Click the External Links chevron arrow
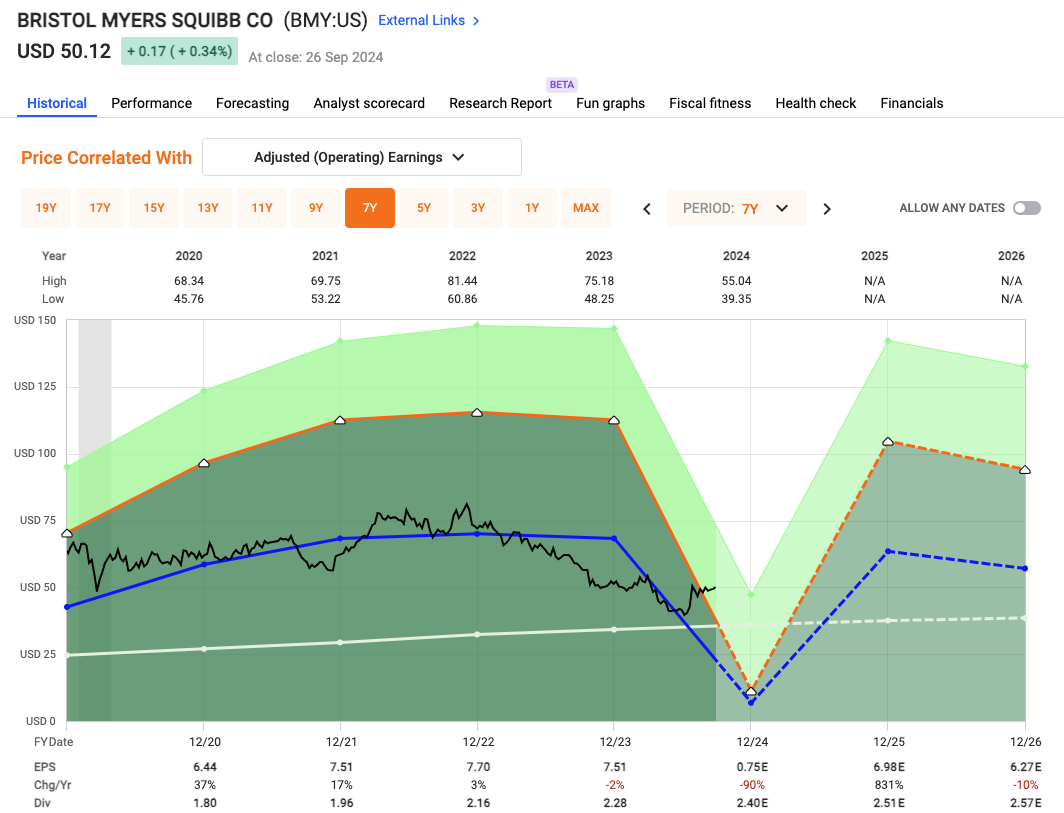 coord(476,21)
